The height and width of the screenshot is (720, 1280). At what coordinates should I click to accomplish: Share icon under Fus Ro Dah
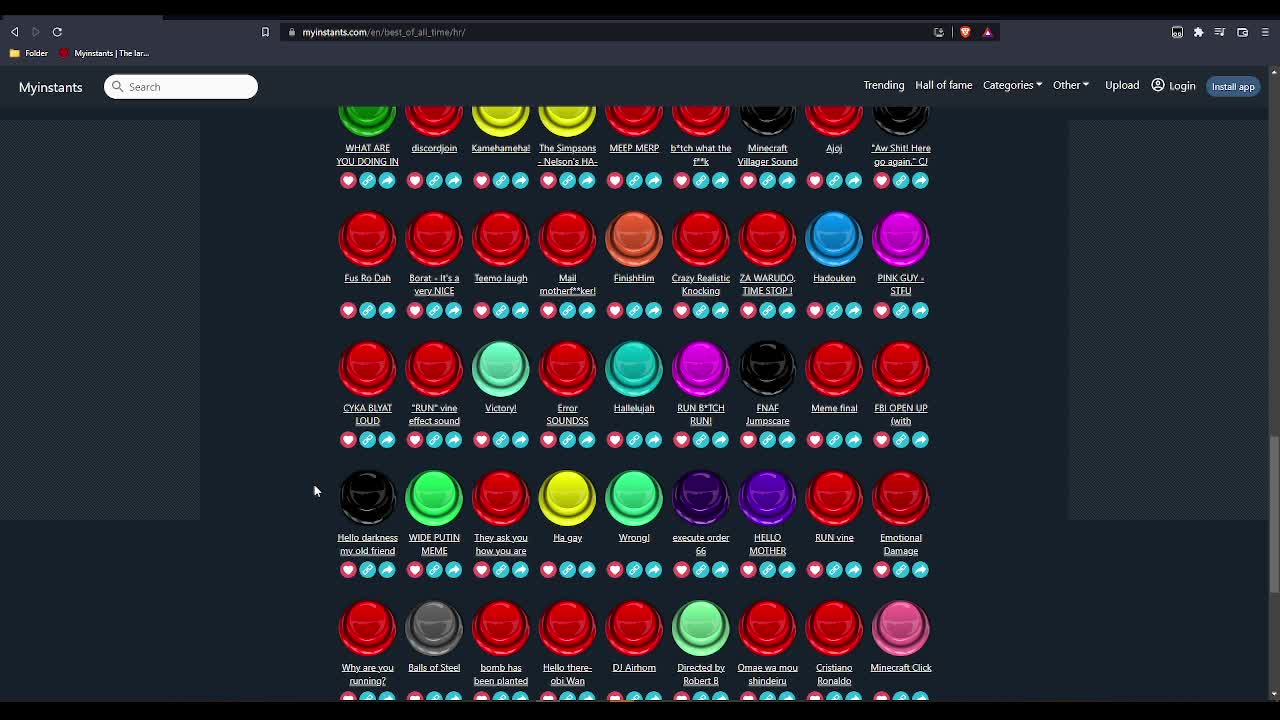click(x=387, y=310)
